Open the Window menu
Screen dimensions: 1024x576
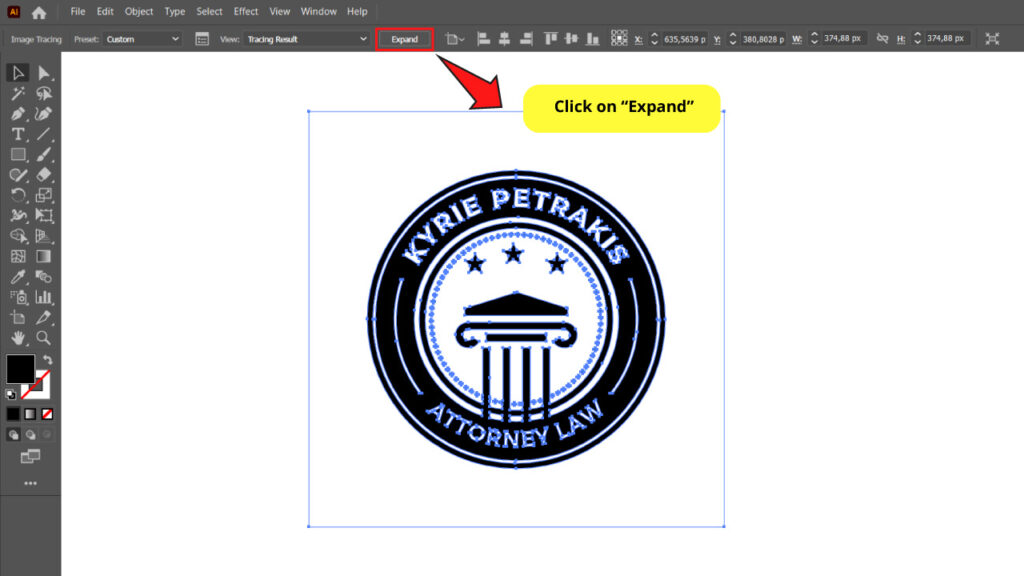click(318, 11)
